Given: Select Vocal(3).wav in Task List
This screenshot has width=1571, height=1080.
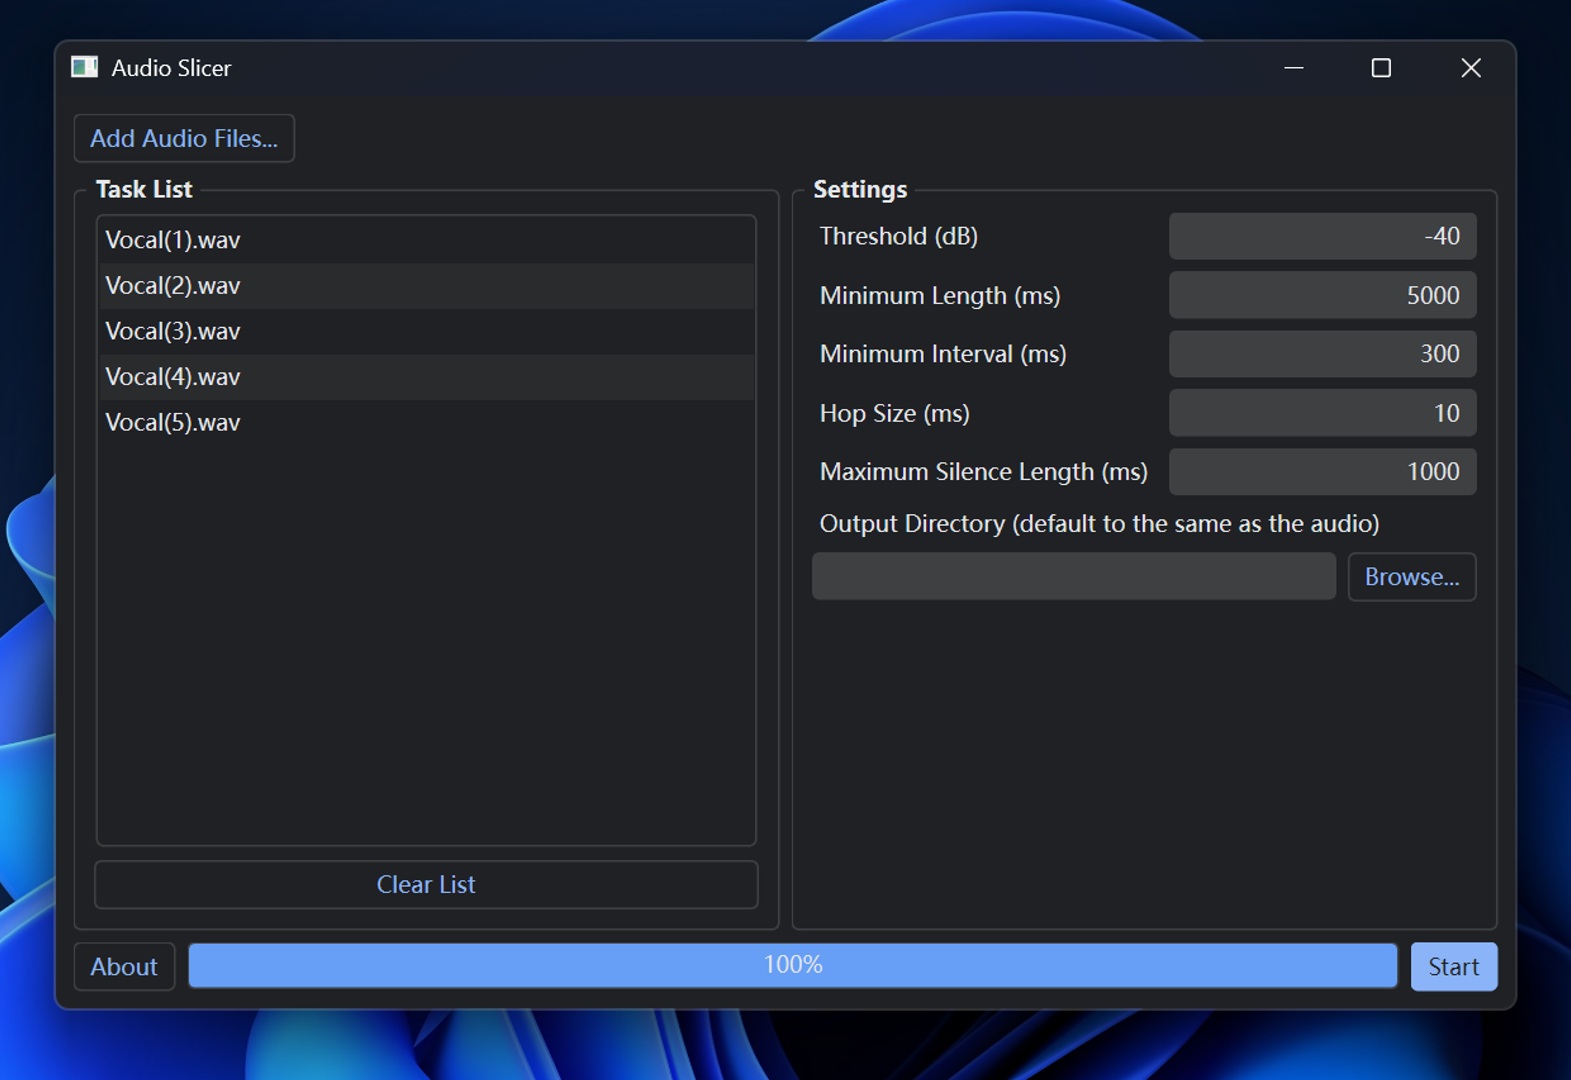Looking at the screenshot, I should point(426,331).
